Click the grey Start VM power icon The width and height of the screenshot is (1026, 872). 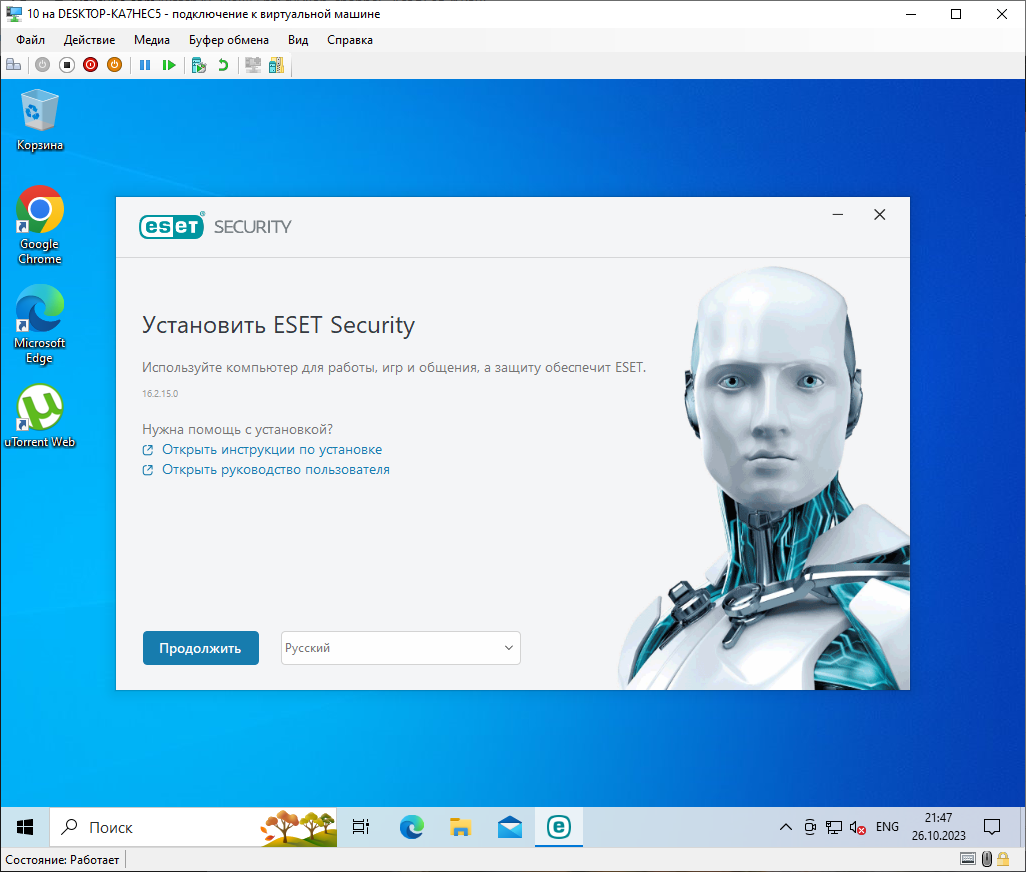click(x=43, y=65)
